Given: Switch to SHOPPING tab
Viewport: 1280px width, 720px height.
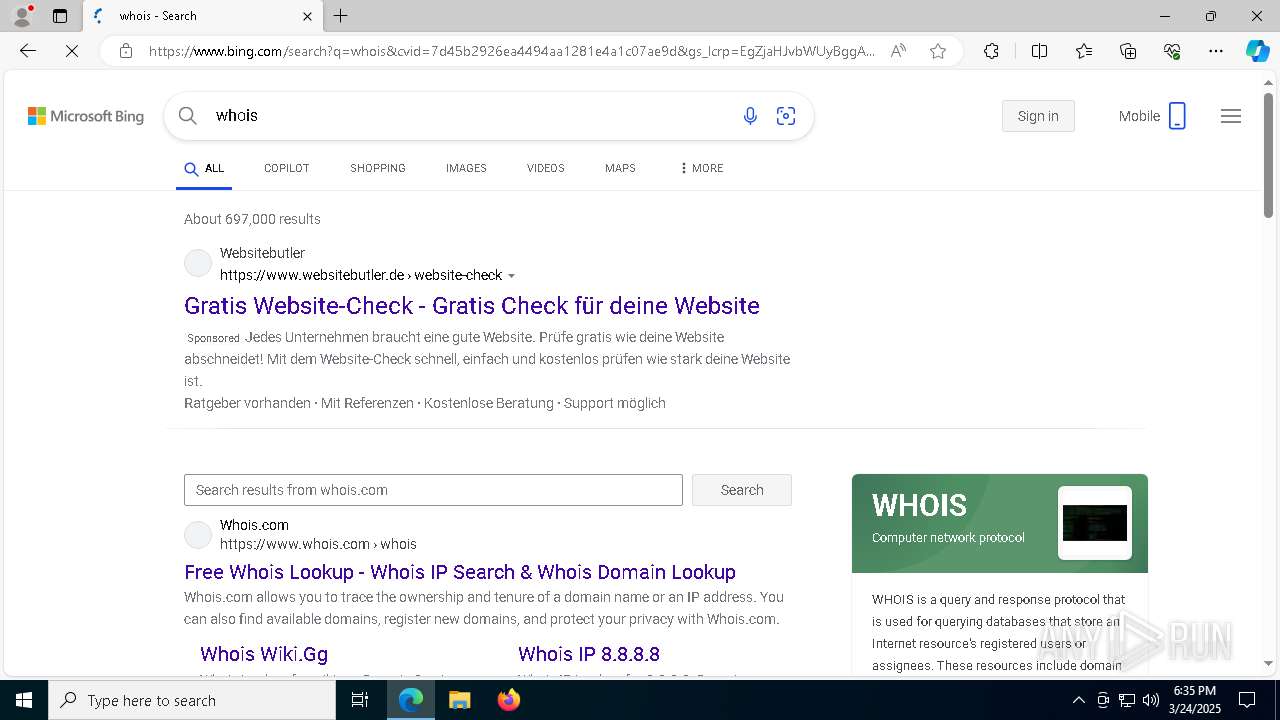Looking at the screenshot, I should tap(377, 168).
